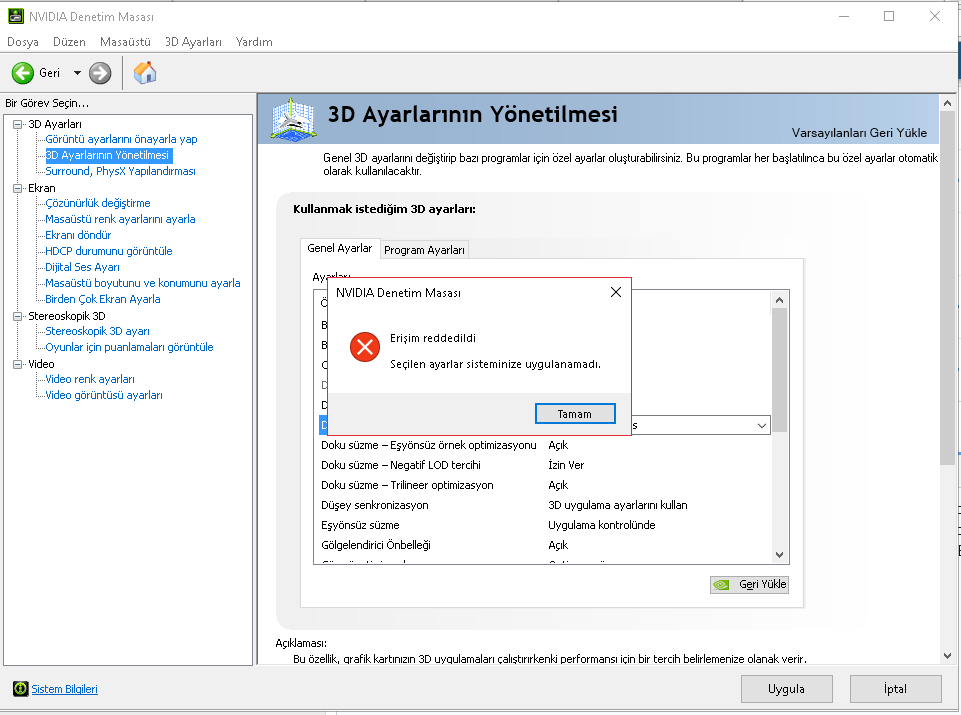Click the 3D settings header image
The image size is (961, 715).
294,119
